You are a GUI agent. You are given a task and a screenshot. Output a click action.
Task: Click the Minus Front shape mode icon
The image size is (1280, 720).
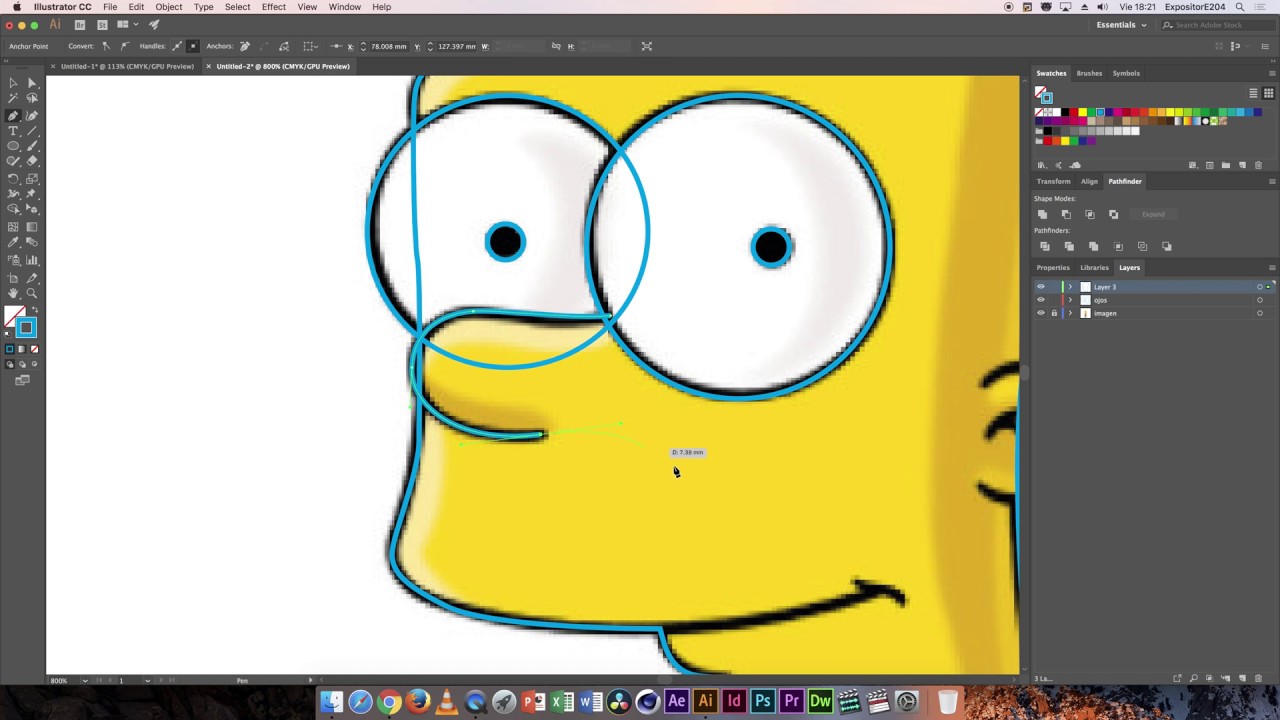point(1066,214)
